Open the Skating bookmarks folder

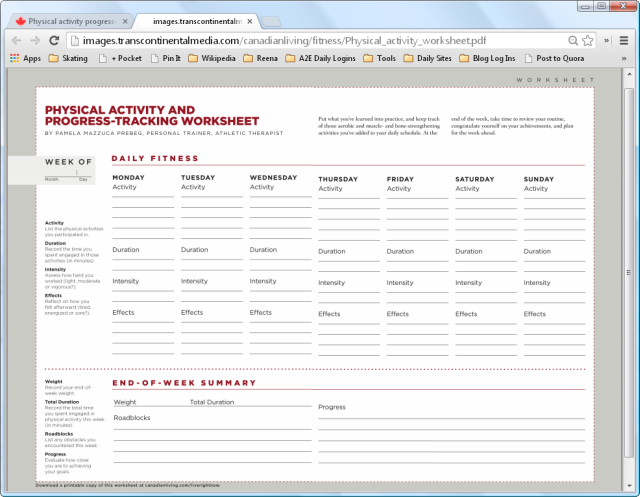click(x=68, y=58)
